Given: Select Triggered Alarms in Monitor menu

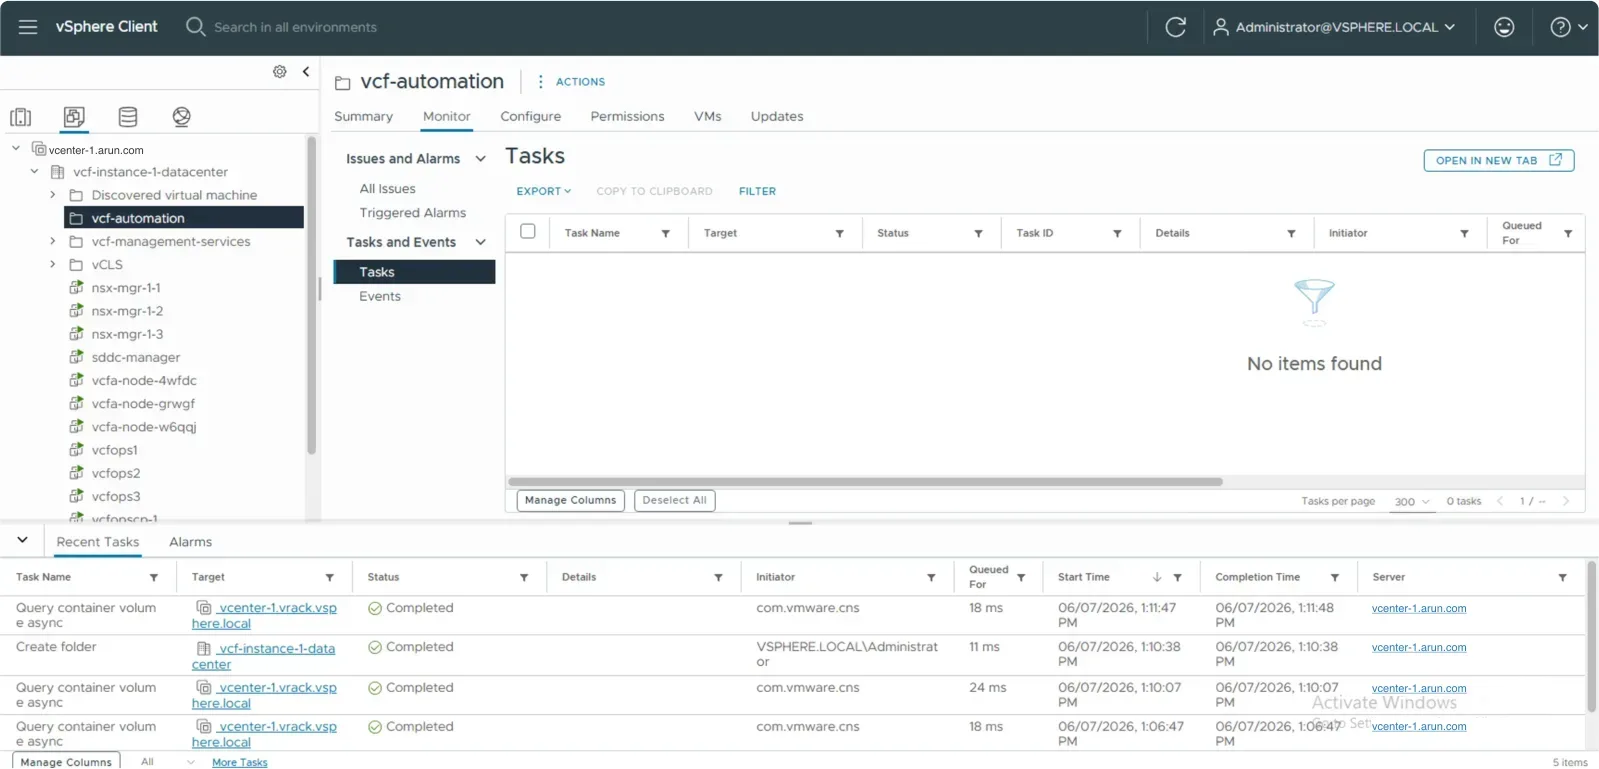Looking at the screenshot, I should (413, 212).
